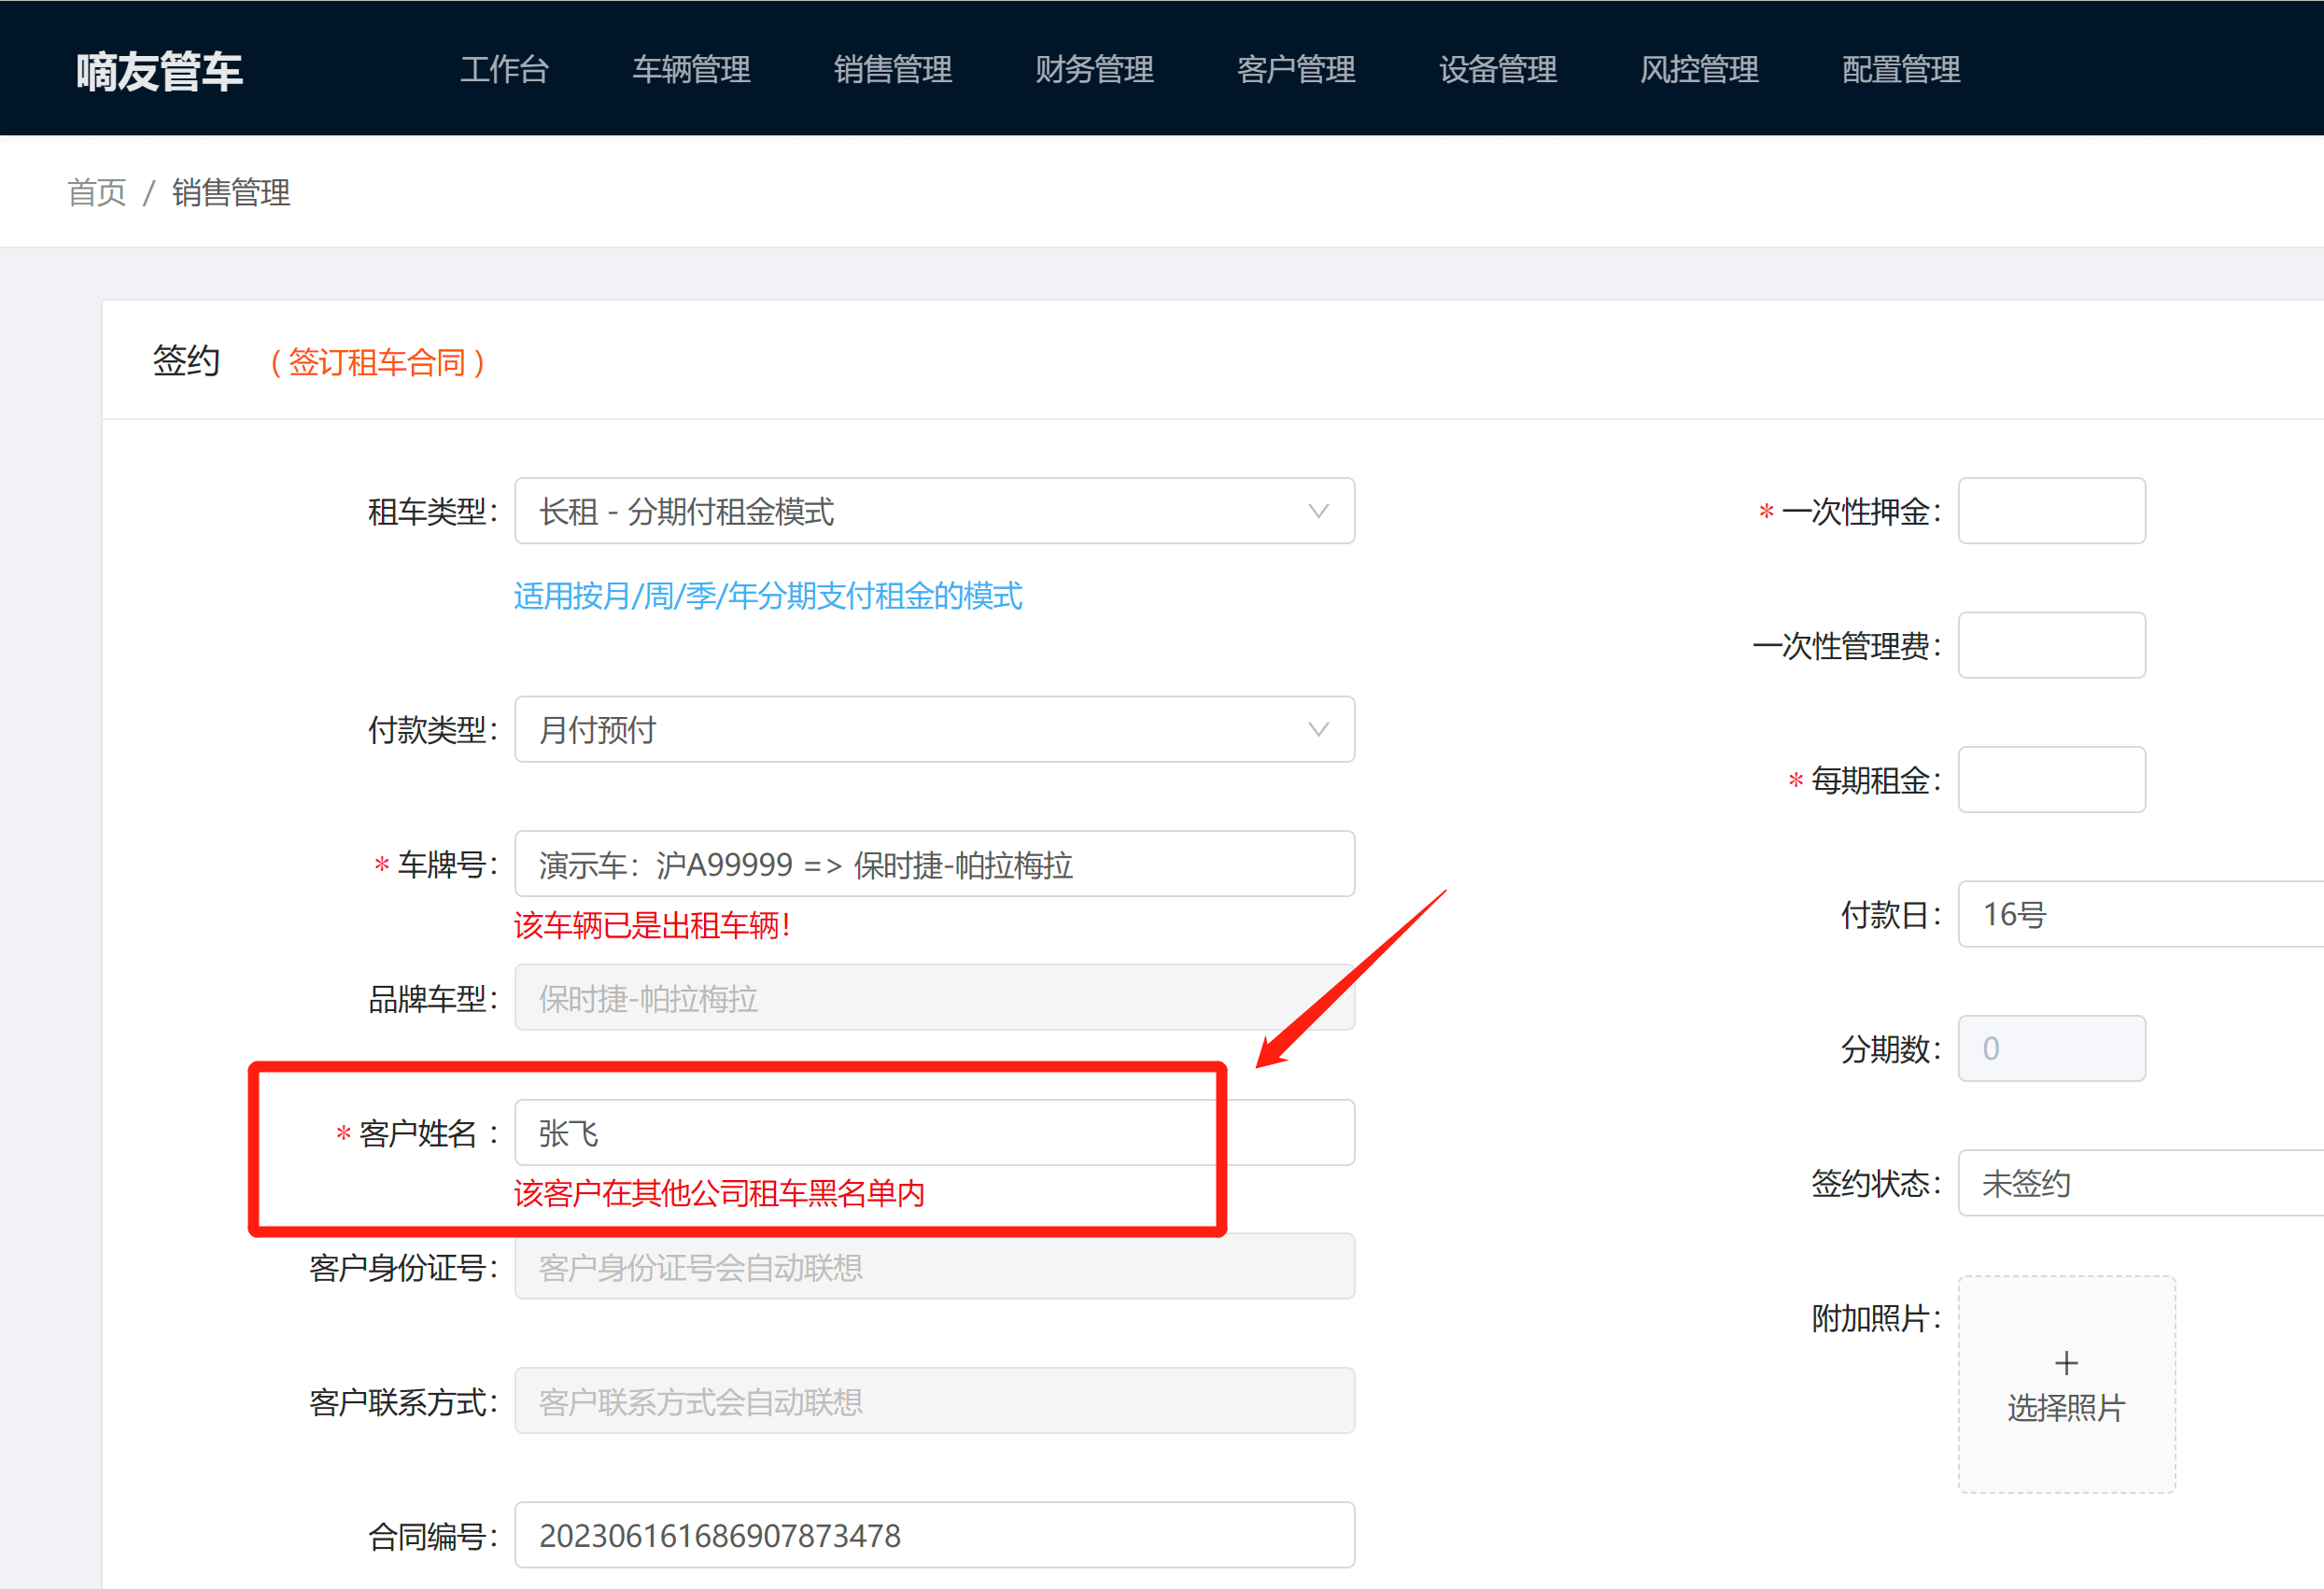Open the 风控管理 menu
Screen dimensions: 2324x1589
(x=1699, y=69)
